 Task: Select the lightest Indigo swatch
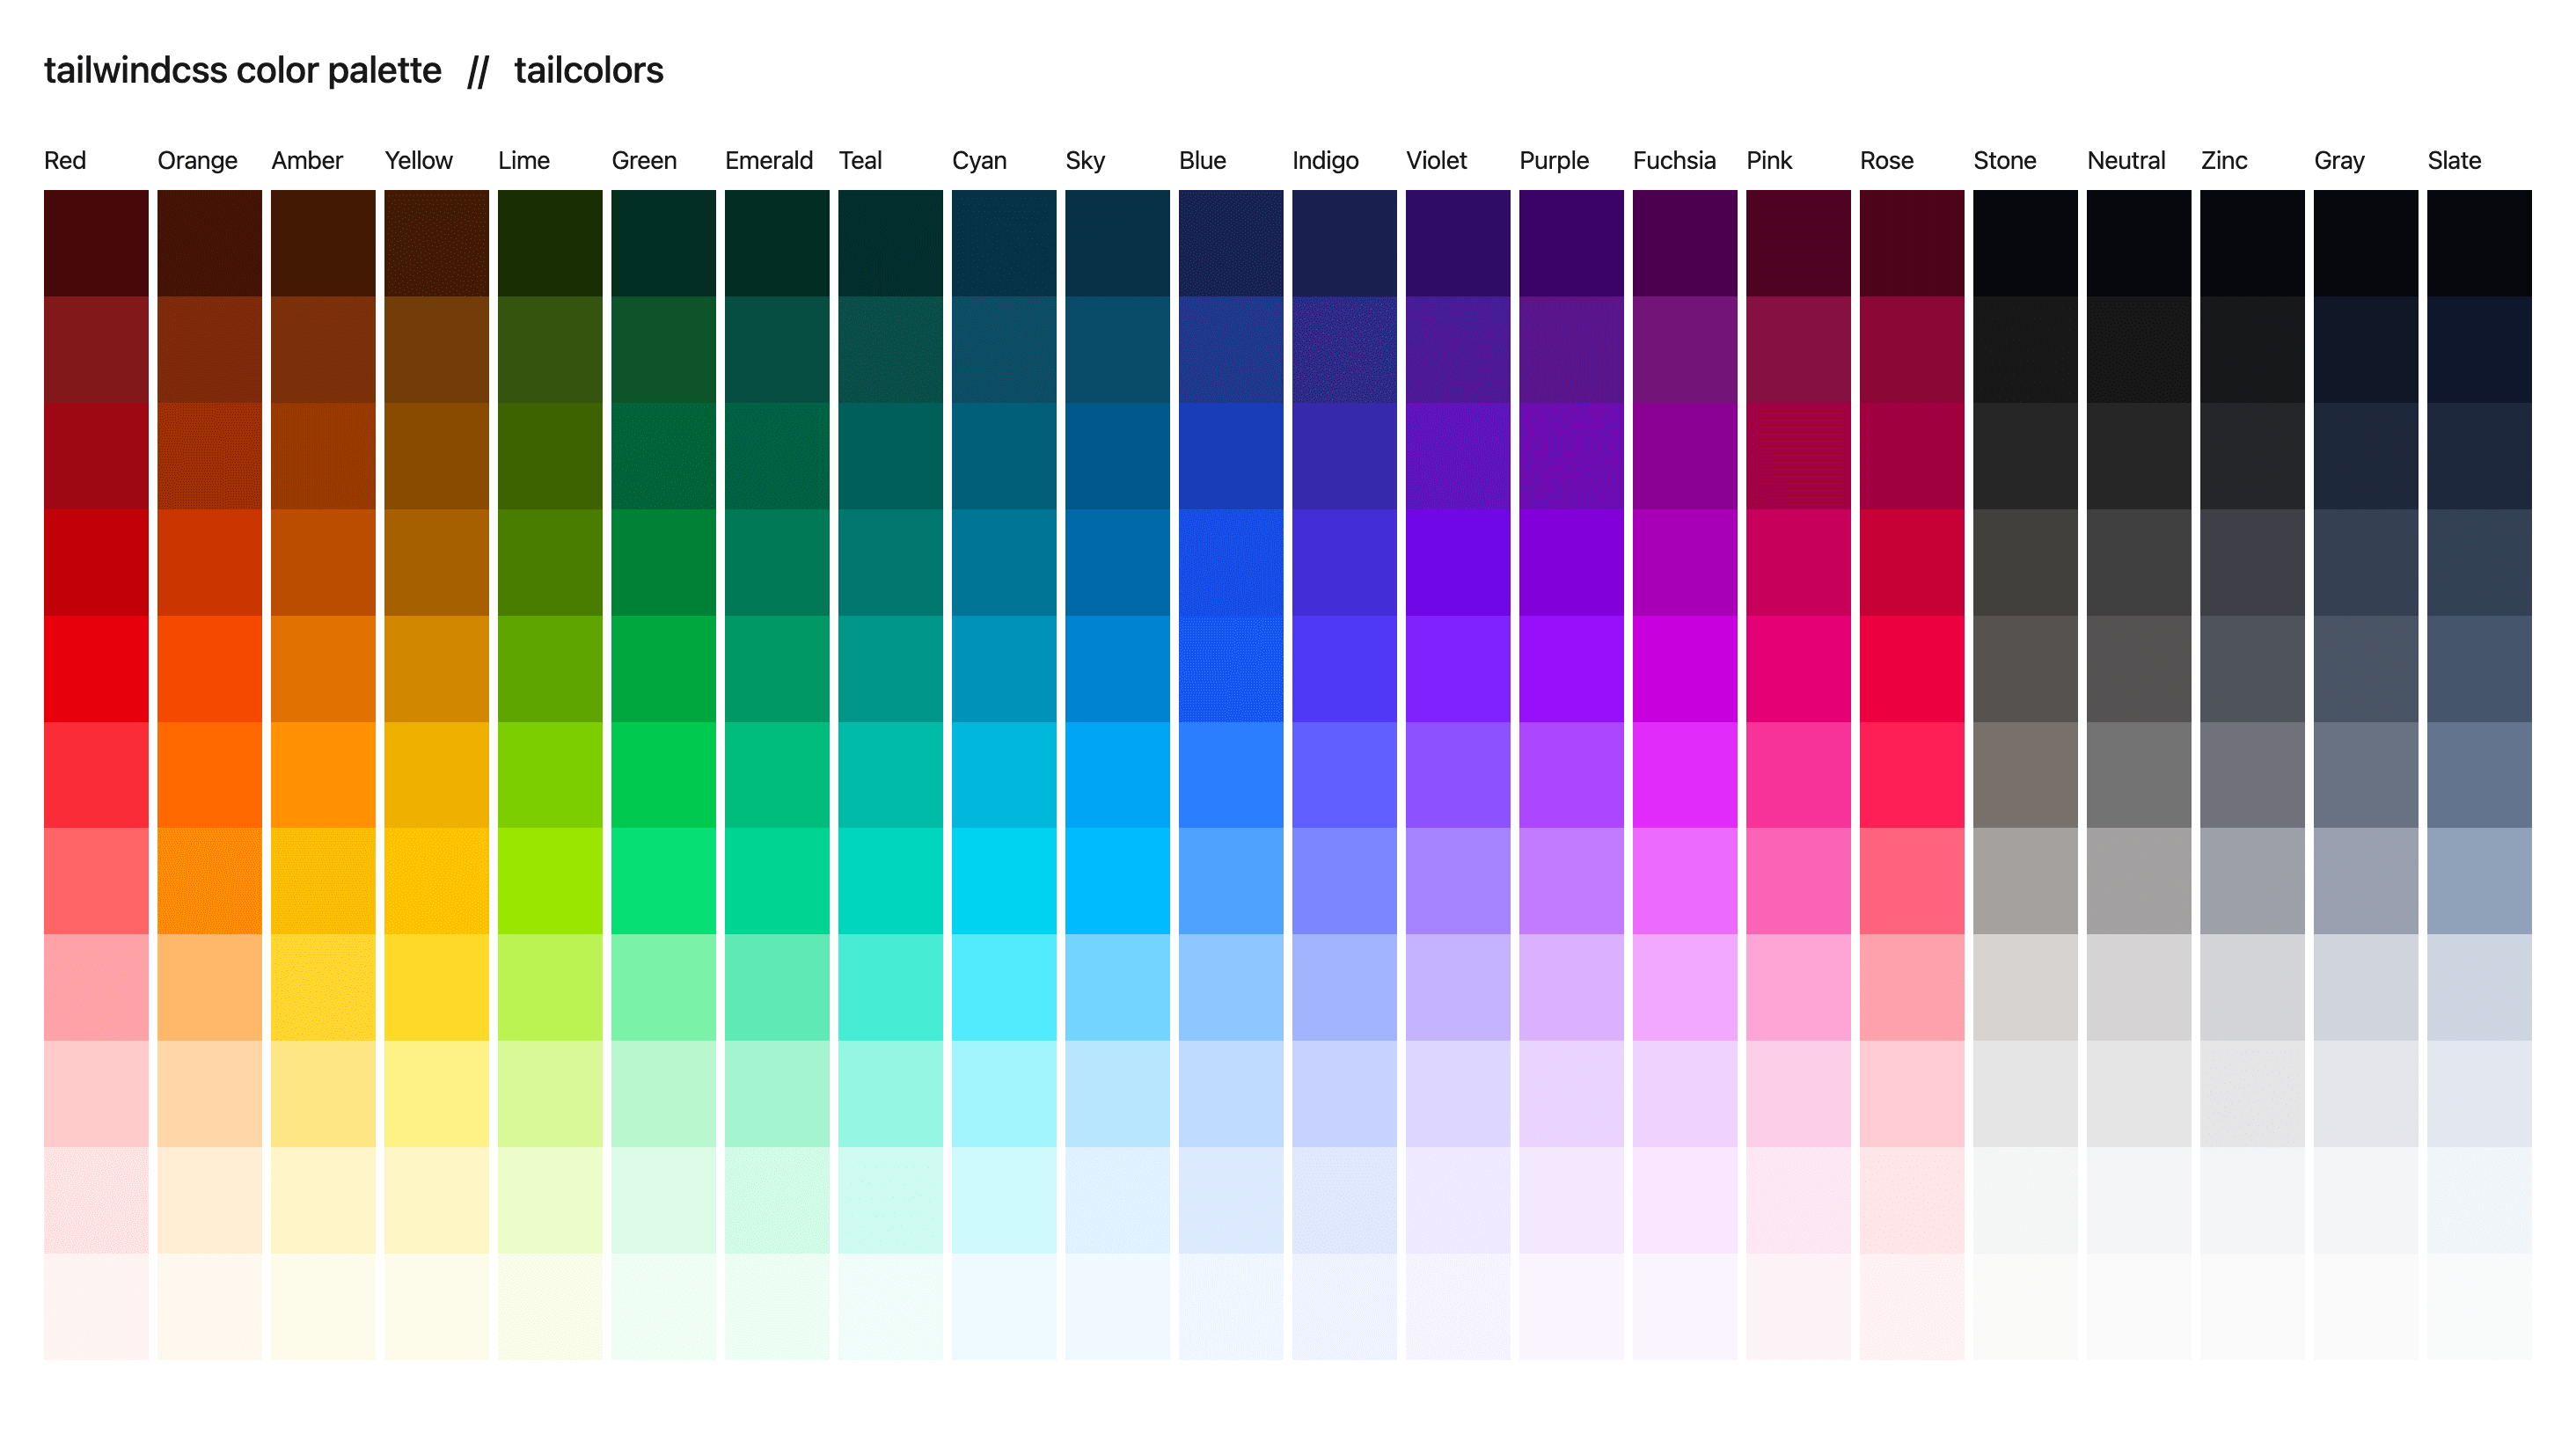pyautogui.click(x=1345, y=1306)
